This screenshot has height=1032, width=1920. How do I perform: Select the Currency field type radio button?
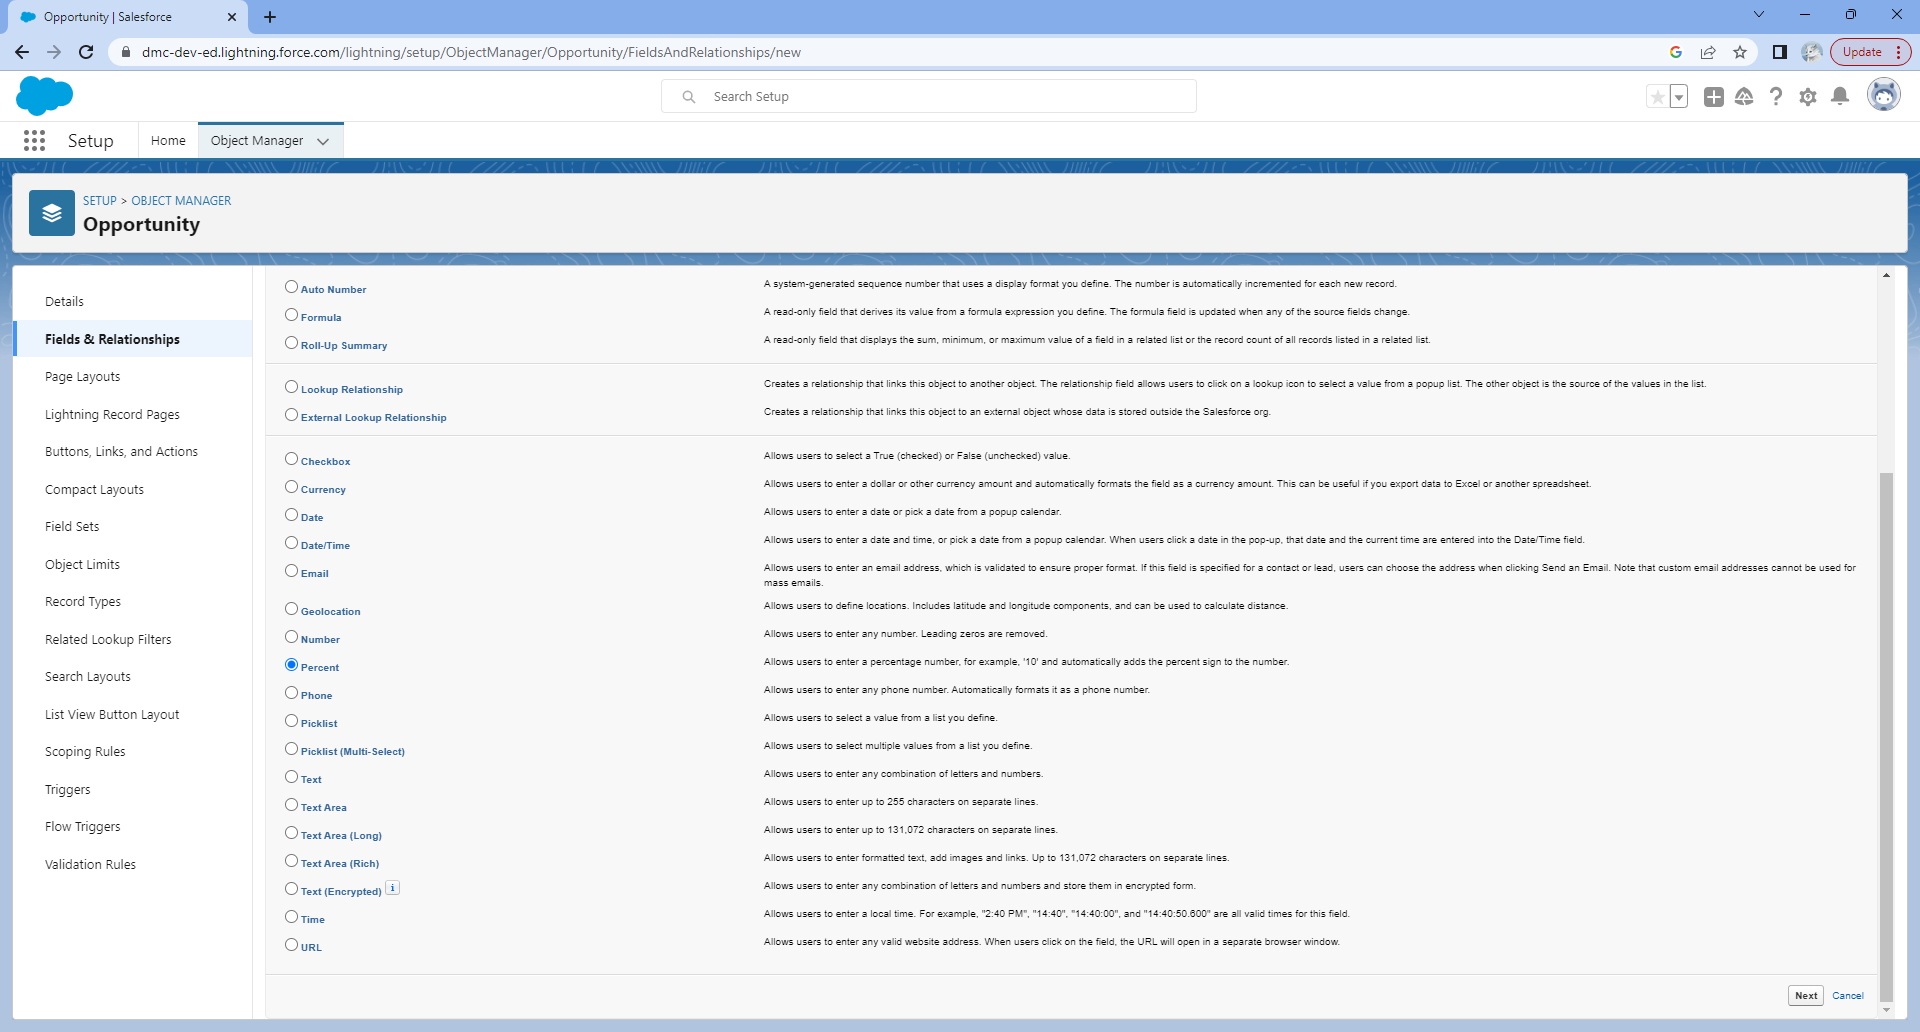tap(291, 487)
